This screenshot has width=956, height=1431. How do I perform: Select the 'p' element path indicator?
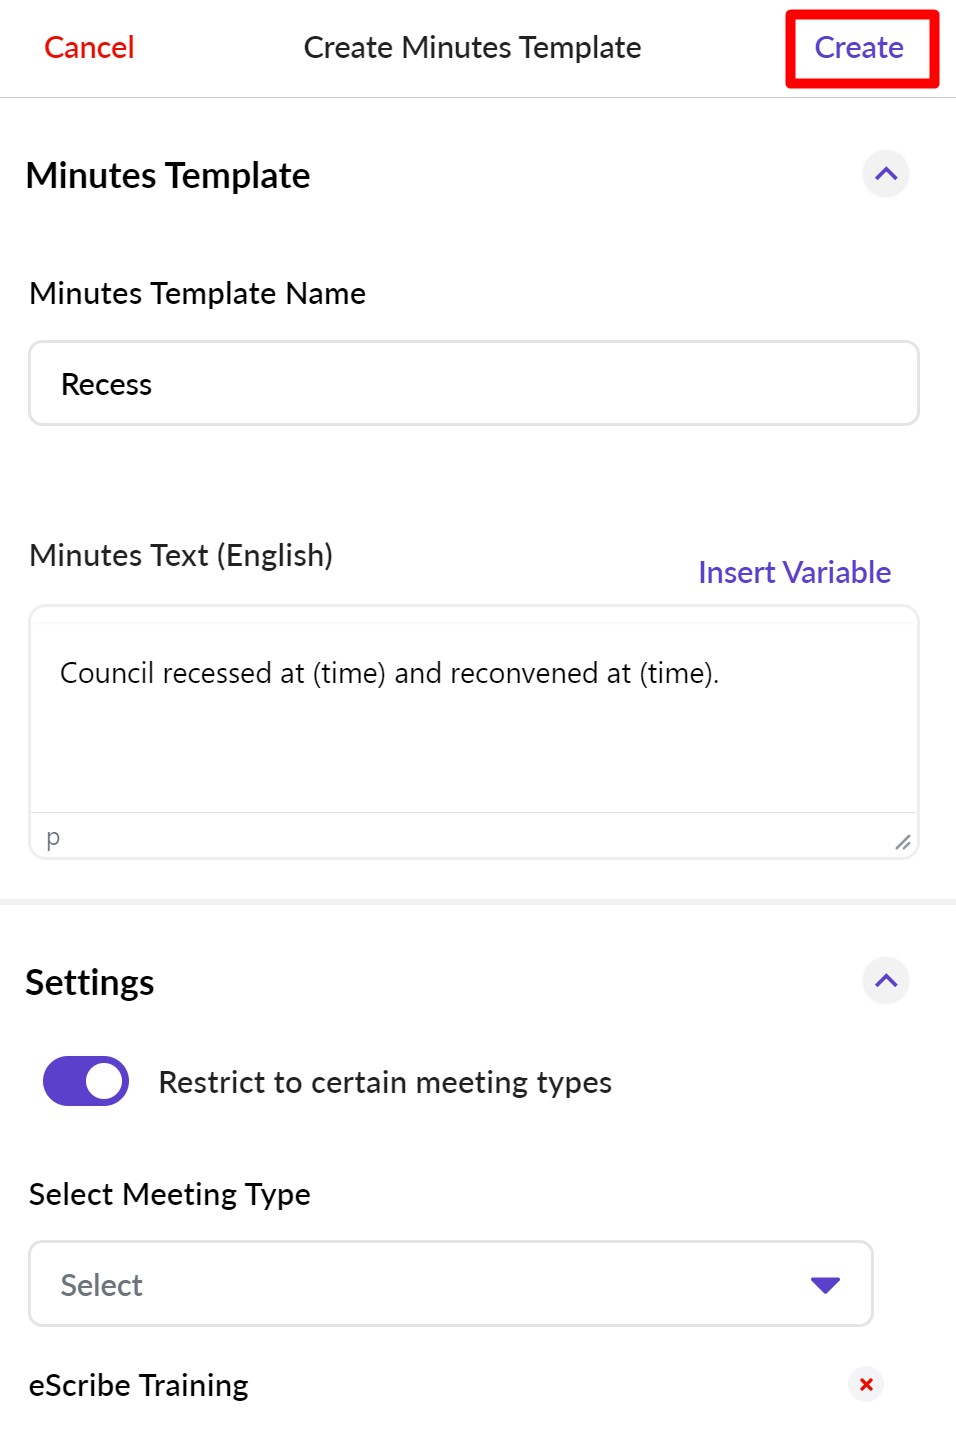(53, 837)
